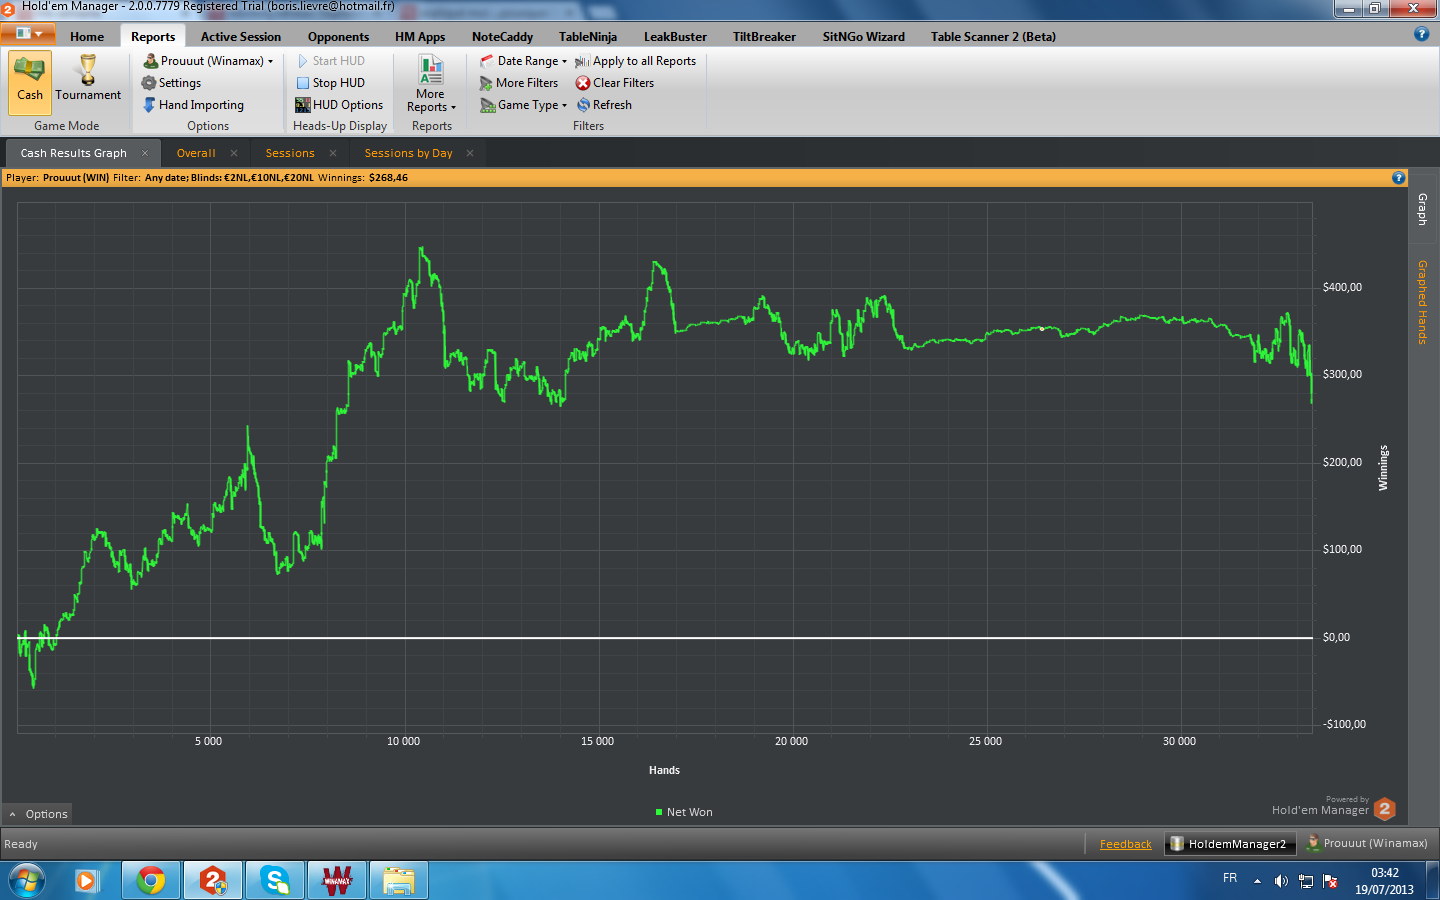Expand player Prouuut (Winamax) dropdown
1440x900 pixels.
tap(209, 61)
